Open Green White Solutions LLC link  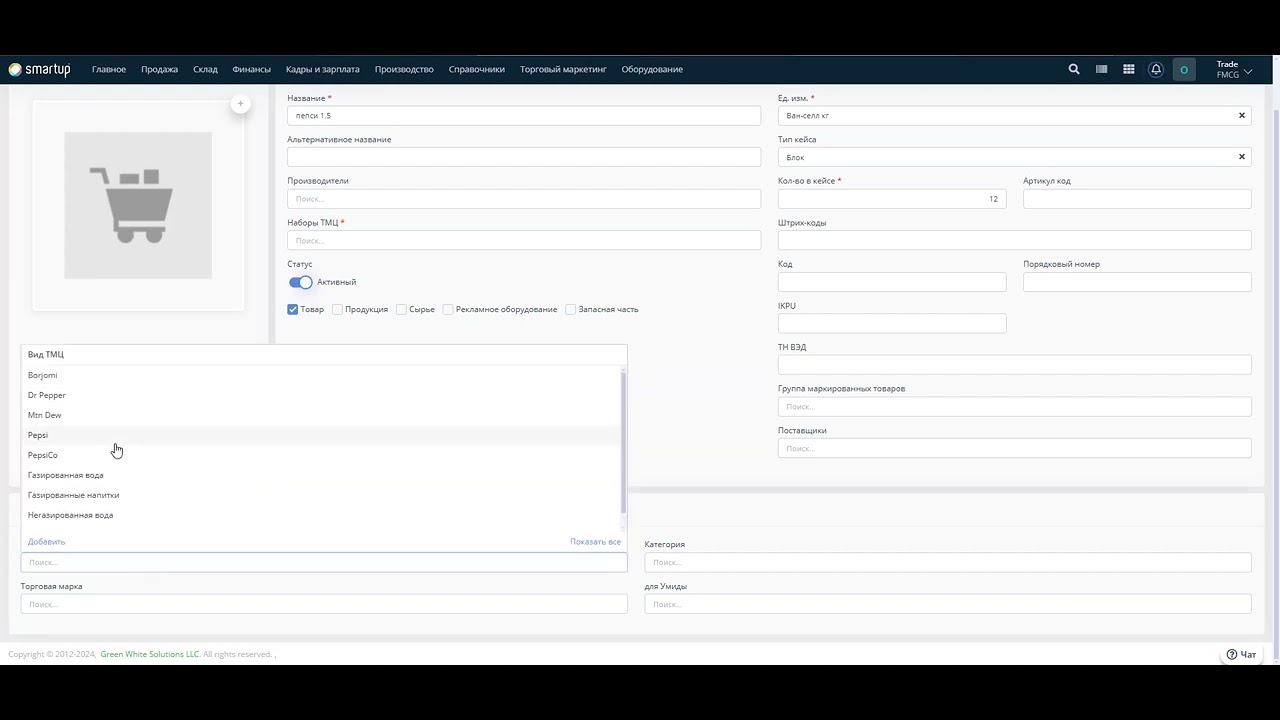click(150, 654)
